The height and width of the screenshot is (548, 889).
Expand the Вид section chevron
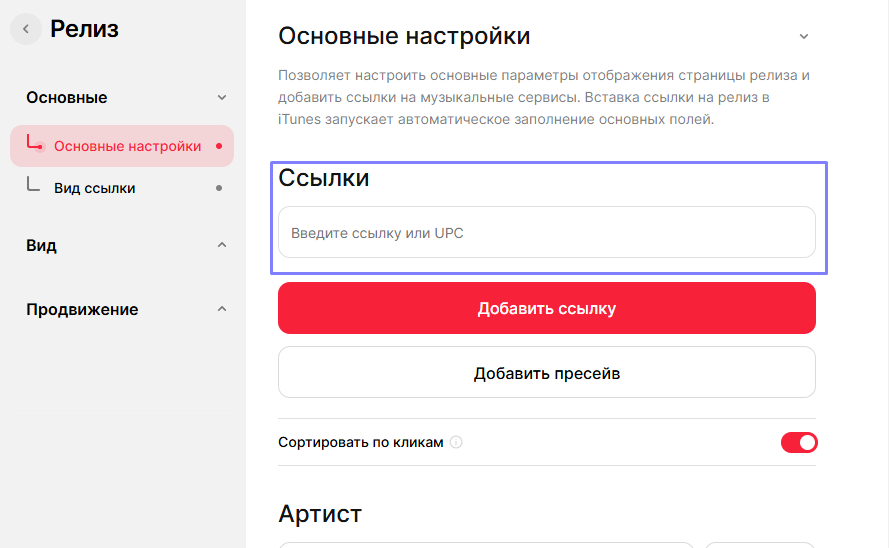coord(222,246)
